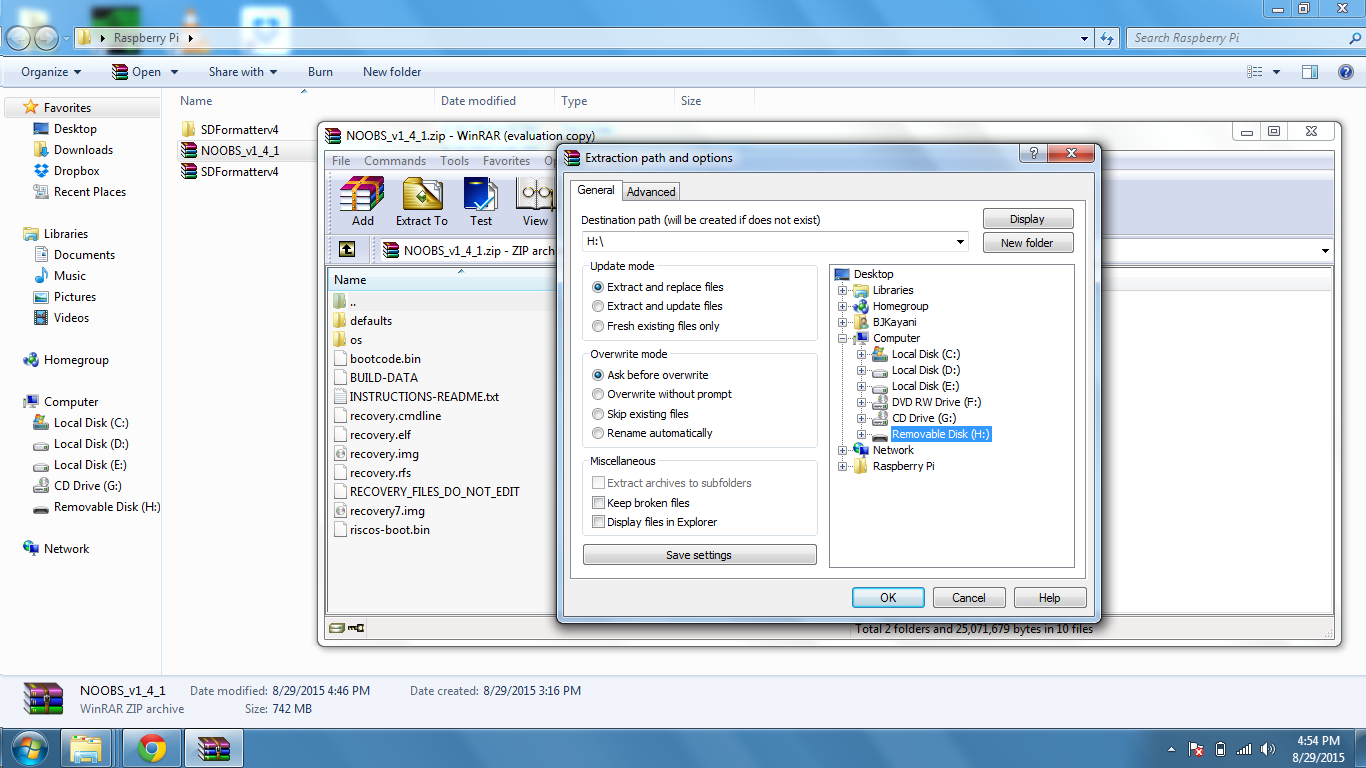This screenshot has width=1366, height=768.
Task: Toggle Explorer preview pane button
Action: click(x=1310, y=72)
